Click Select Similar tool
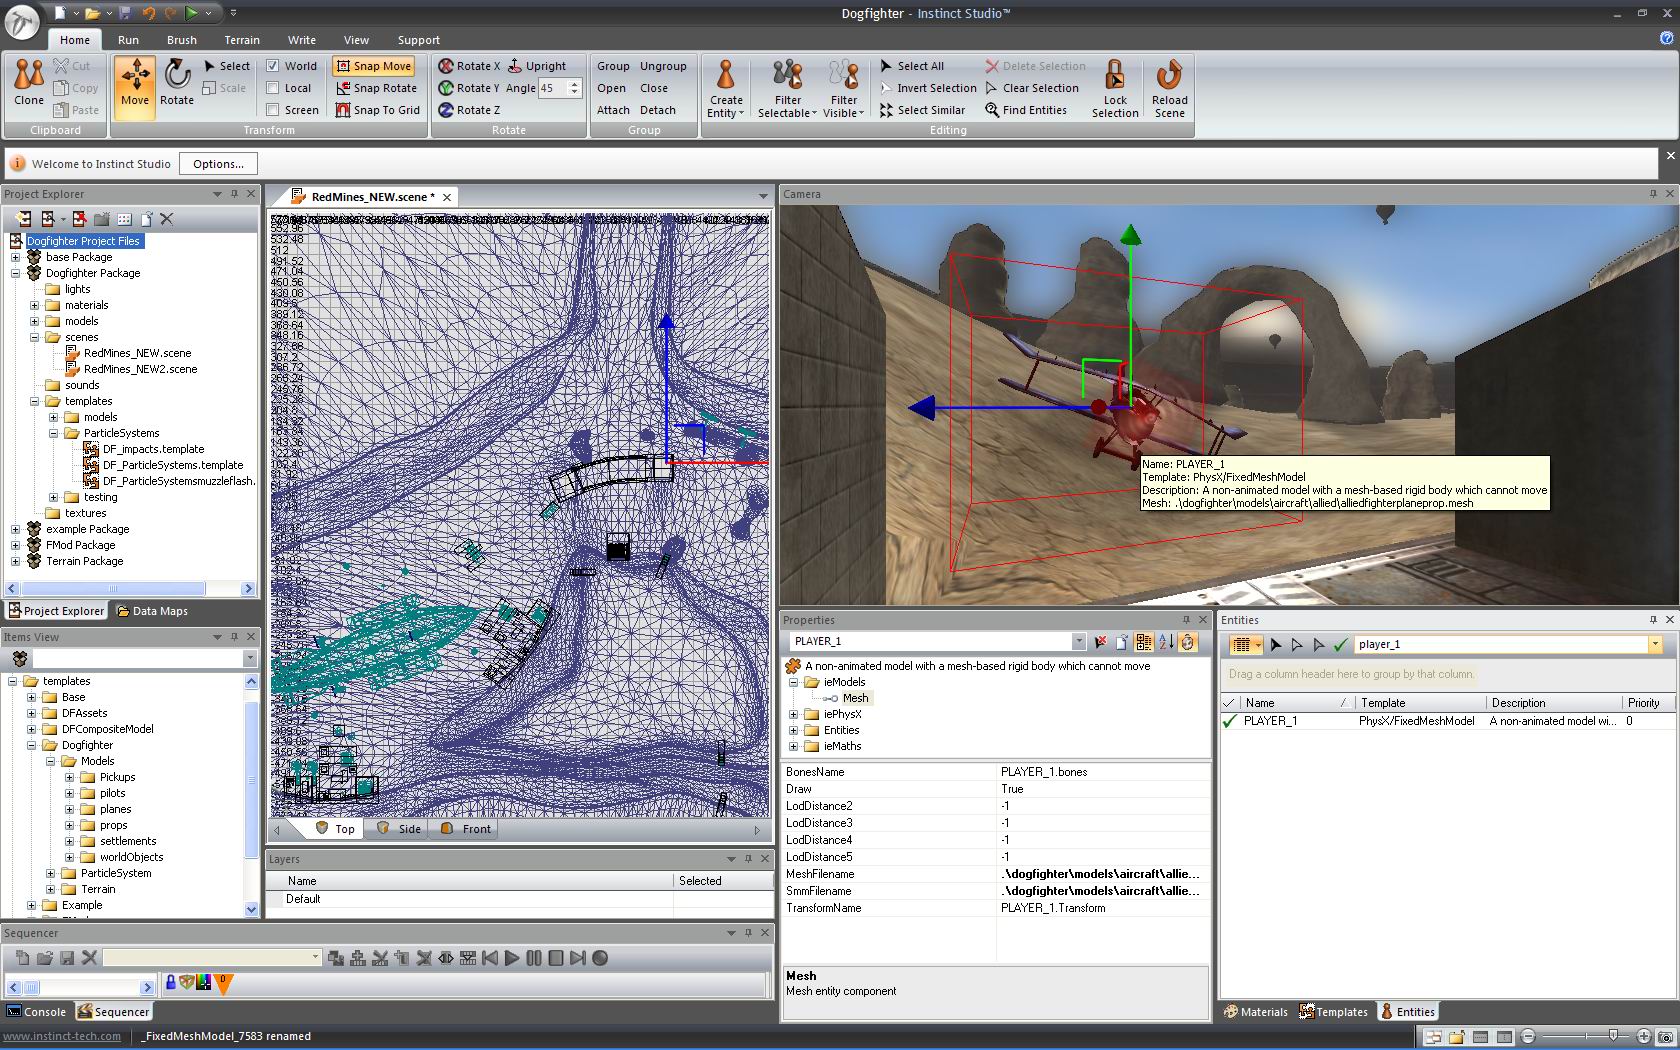This screenshot has height=1050, width=1680. pyautogui.click(x=922, y=110)
